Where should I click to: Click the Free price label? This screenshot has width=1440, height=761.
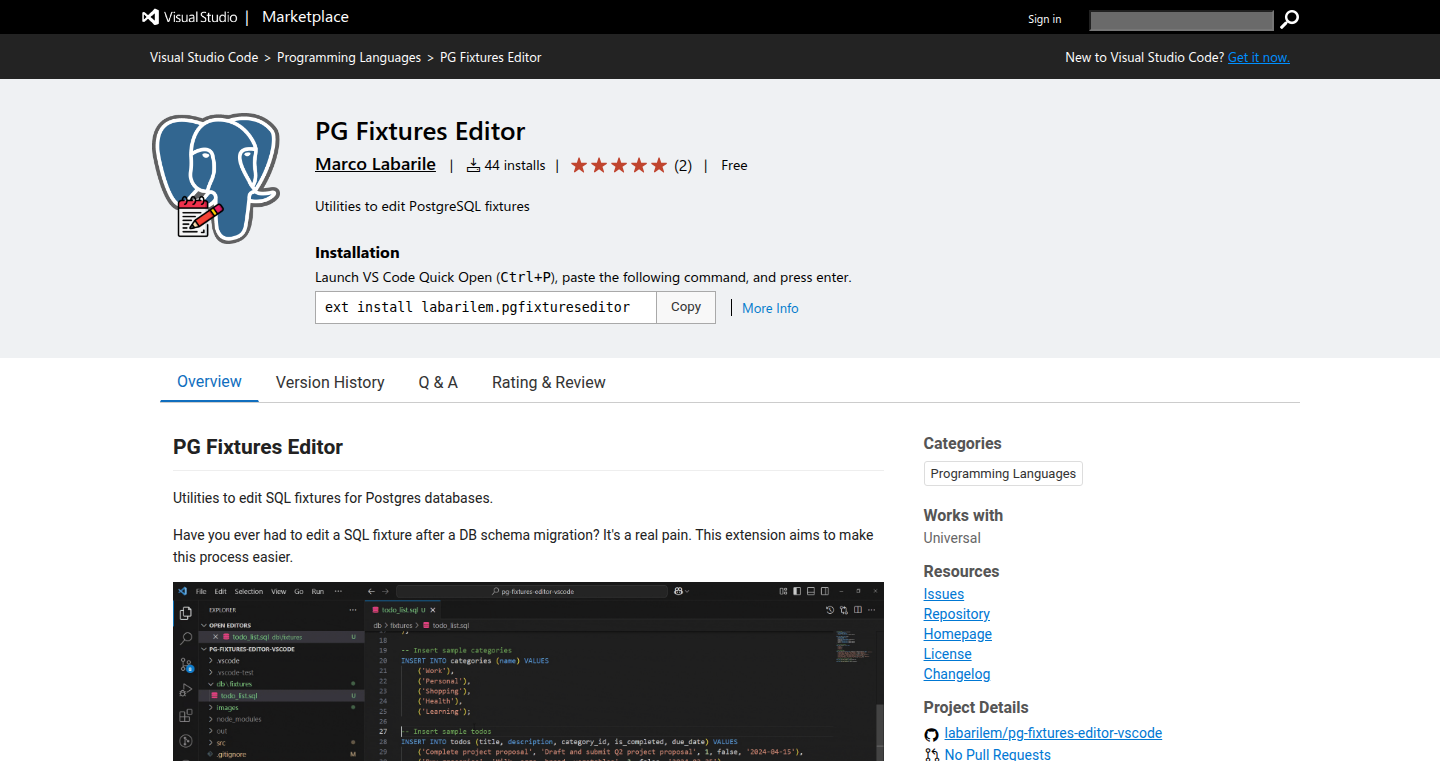(x=734, y=165)
